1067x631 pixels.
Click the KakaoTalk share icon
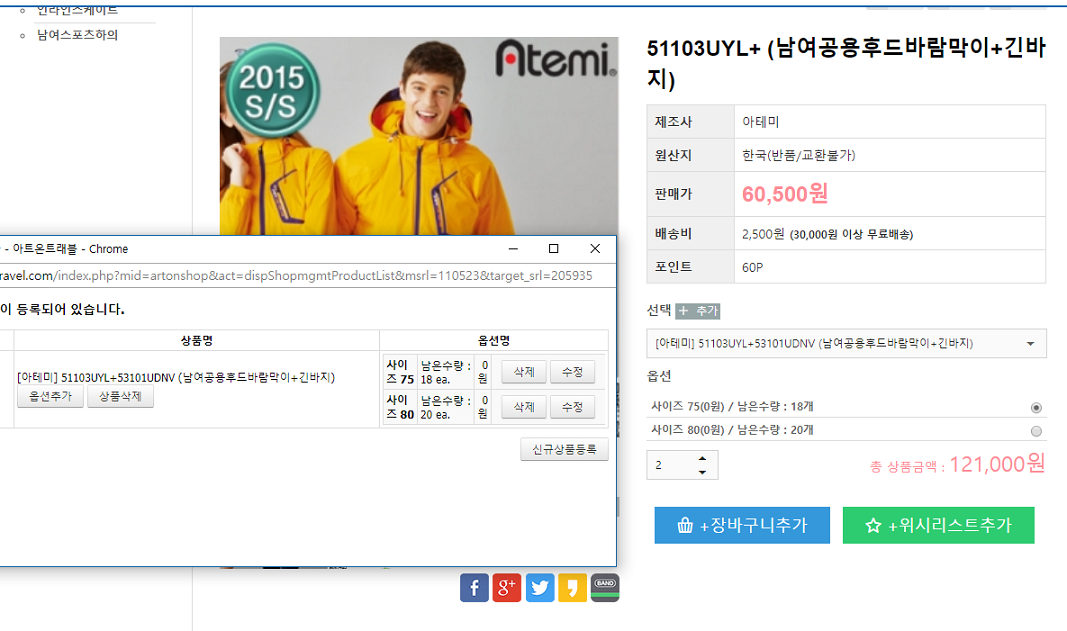click(572, 587)
